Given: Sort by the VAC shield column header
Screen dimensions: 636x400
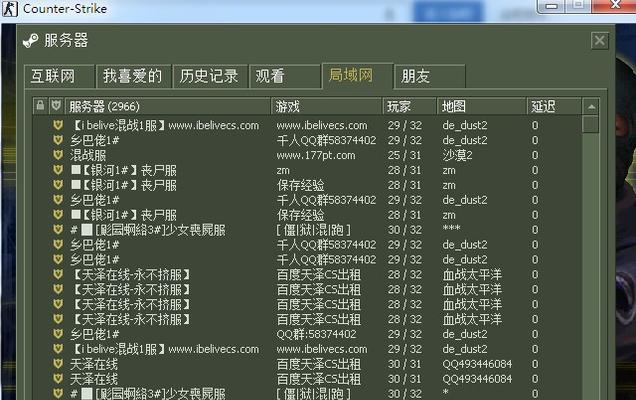Looking at the screenshot, I should point(56,106).
